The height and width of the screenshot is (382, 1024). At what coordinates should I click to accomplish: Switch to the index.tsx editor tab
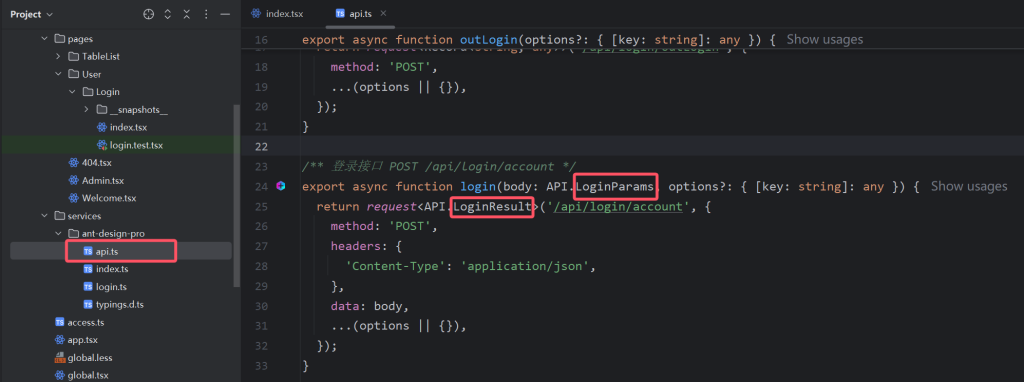279,13
